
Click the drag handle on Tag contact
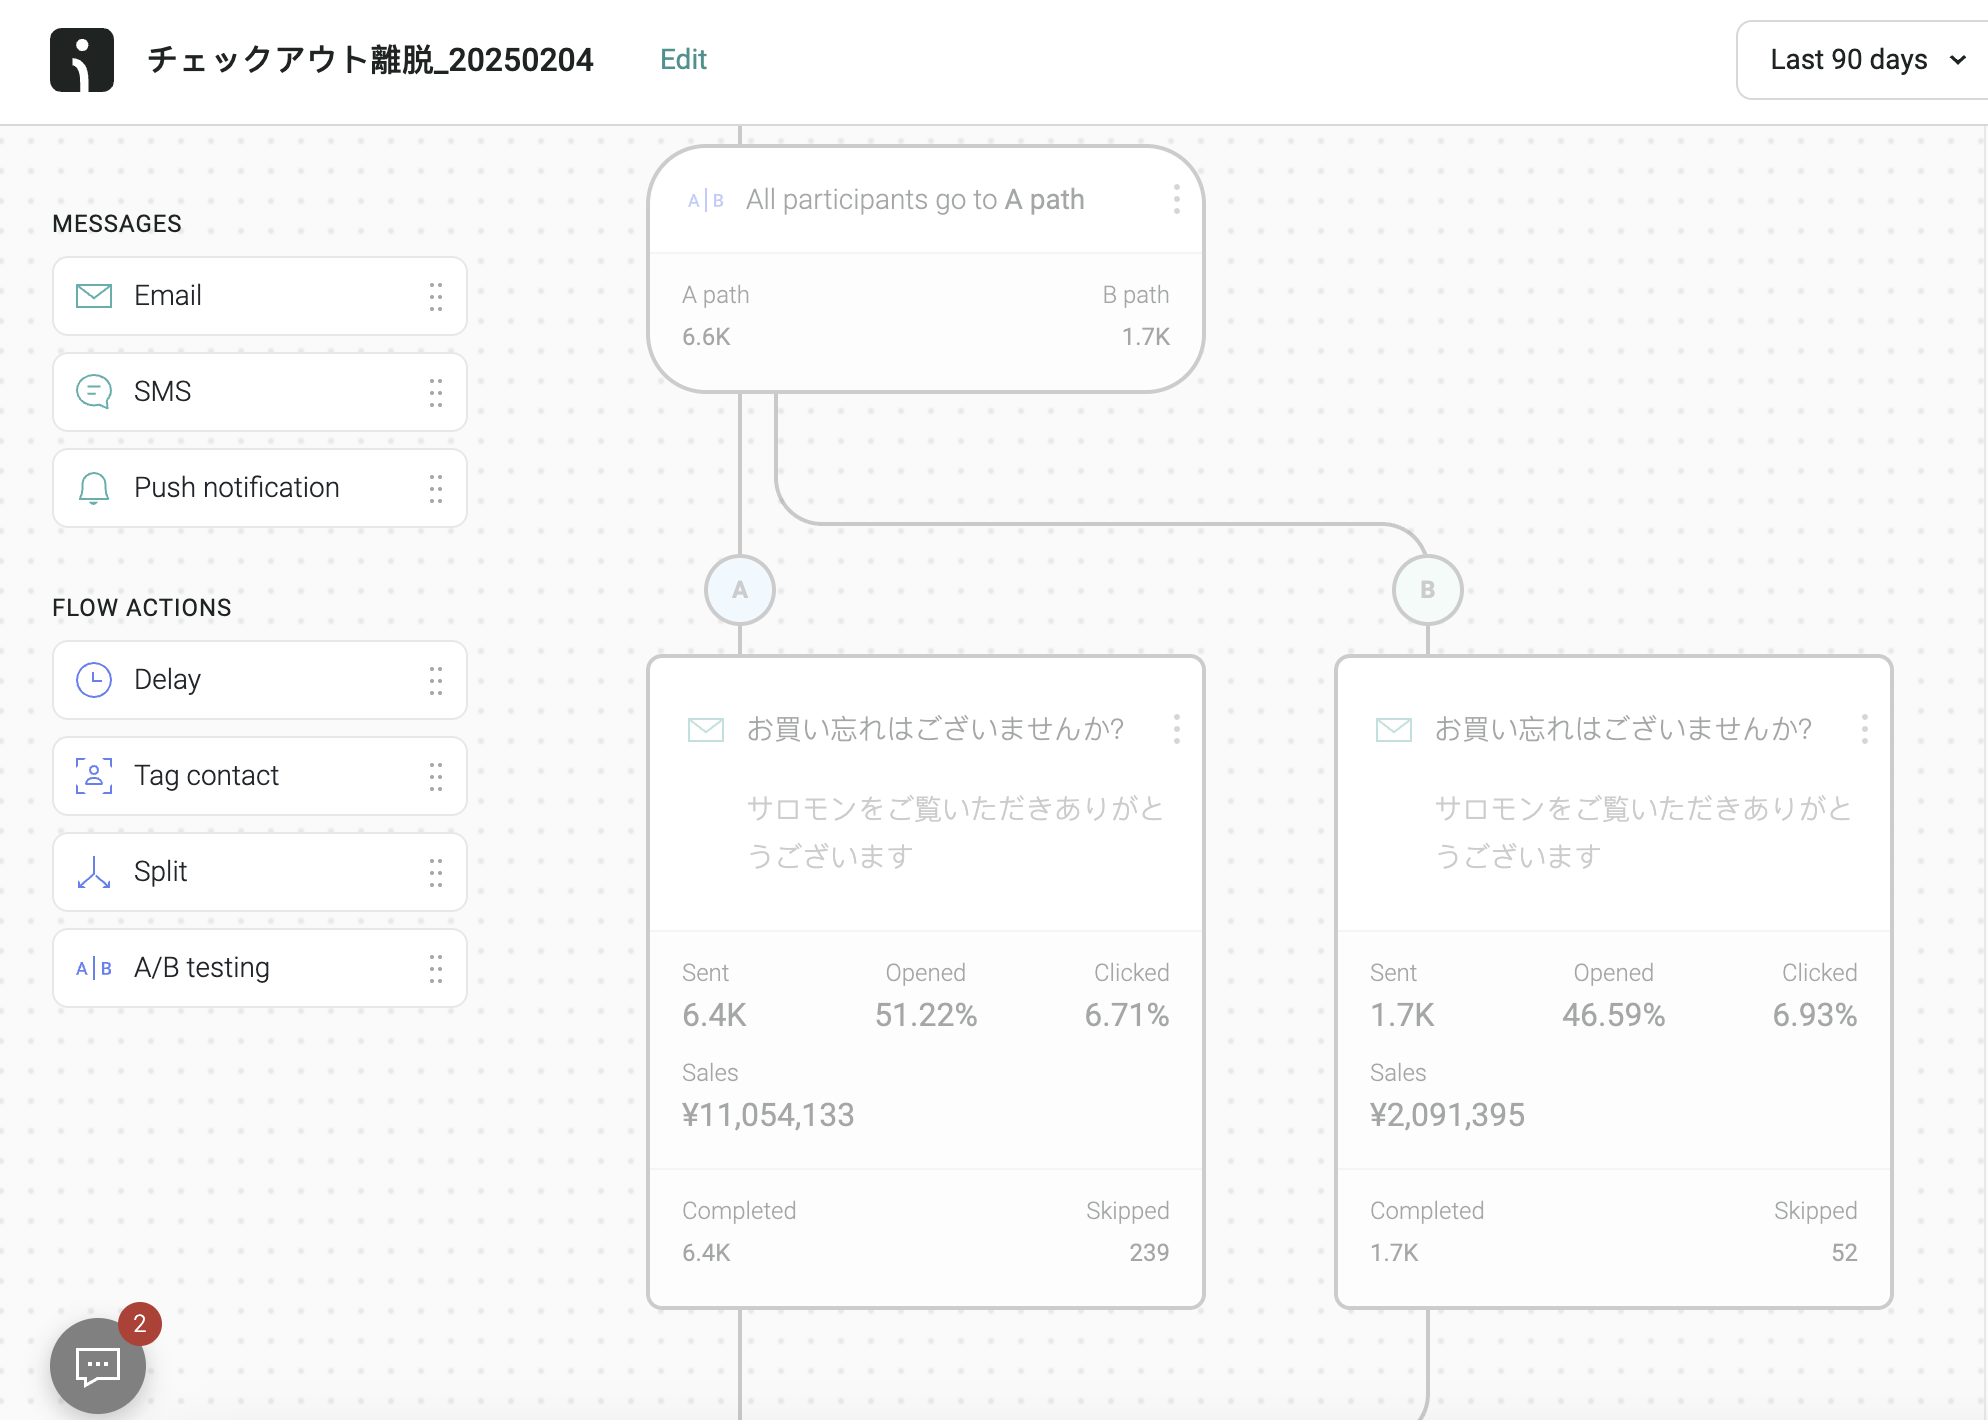[x=436, y=776]
